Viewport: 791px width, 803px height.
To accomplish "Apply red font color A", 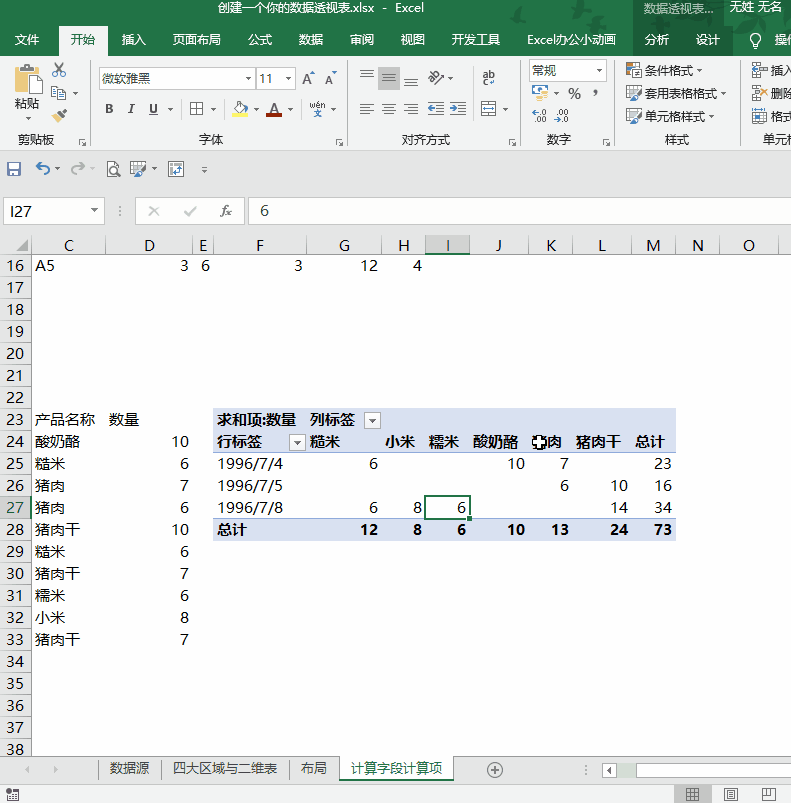I will click(x=274, y=109).
